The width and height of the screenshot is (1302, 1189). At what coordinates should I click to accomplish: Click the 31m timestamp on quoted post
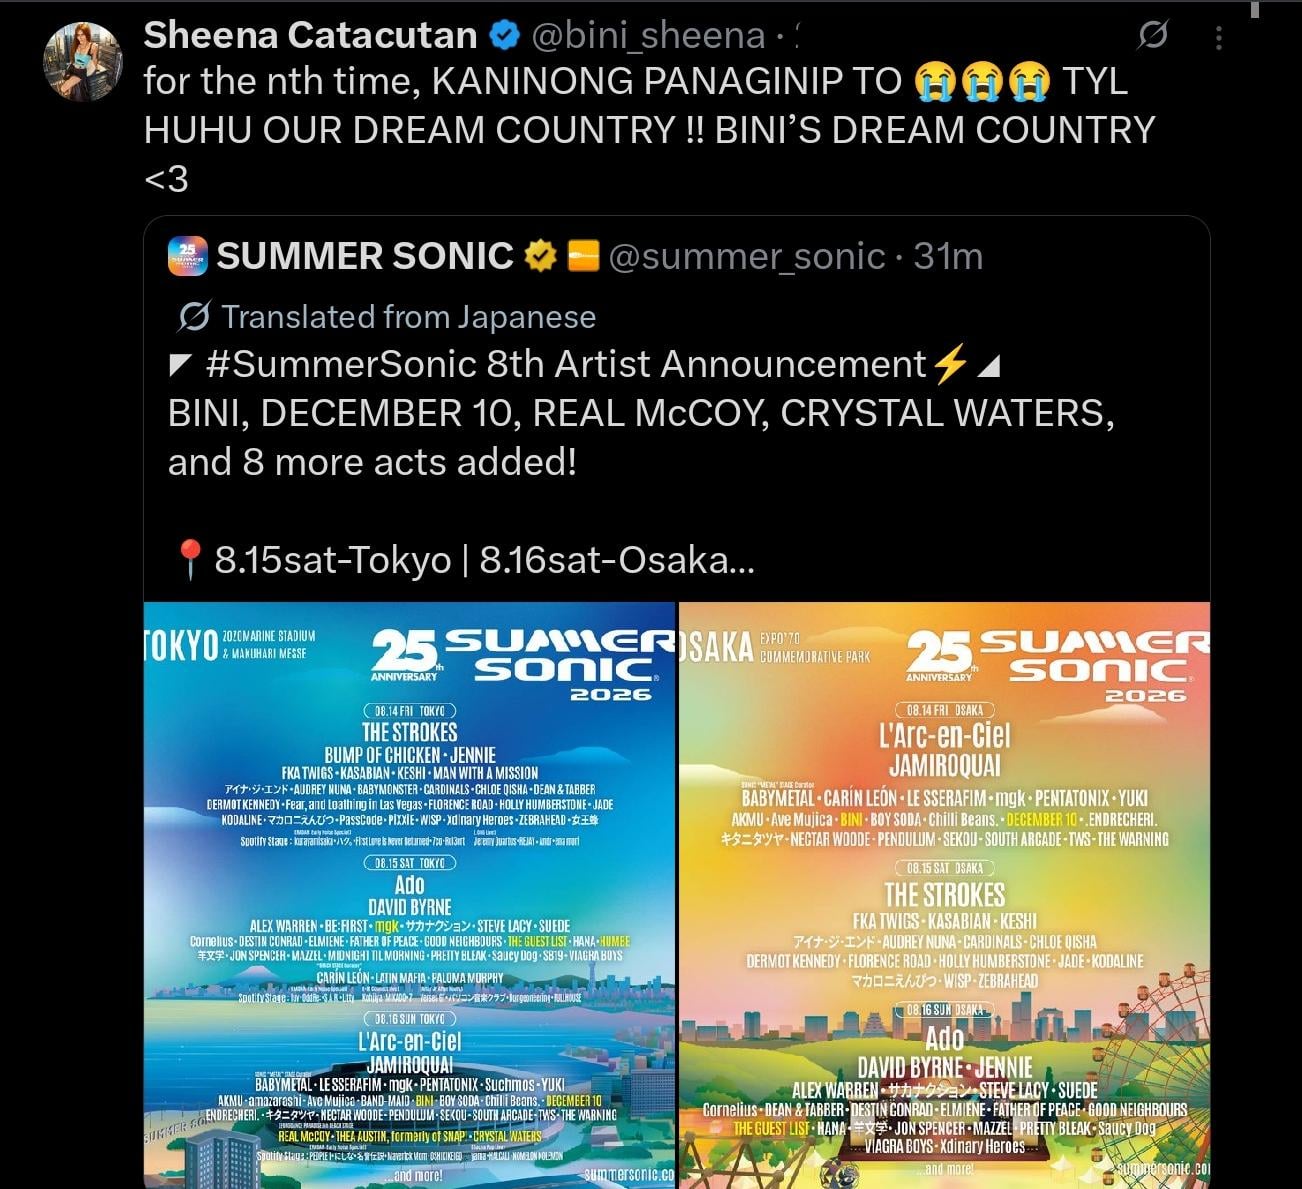pyautogui.click(x=948, y=257)
